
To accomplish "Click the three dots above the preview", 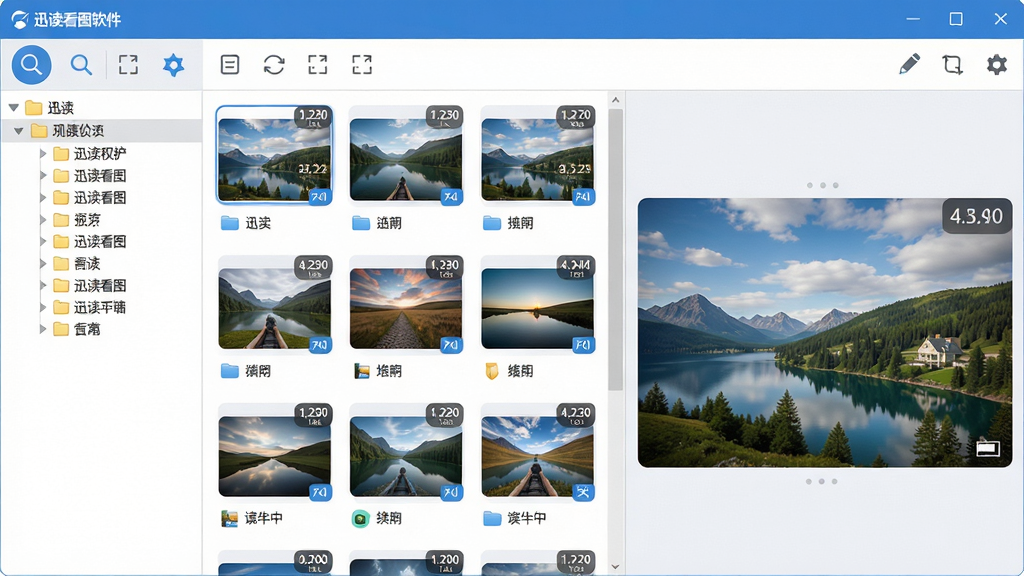I will coord(822,185).
